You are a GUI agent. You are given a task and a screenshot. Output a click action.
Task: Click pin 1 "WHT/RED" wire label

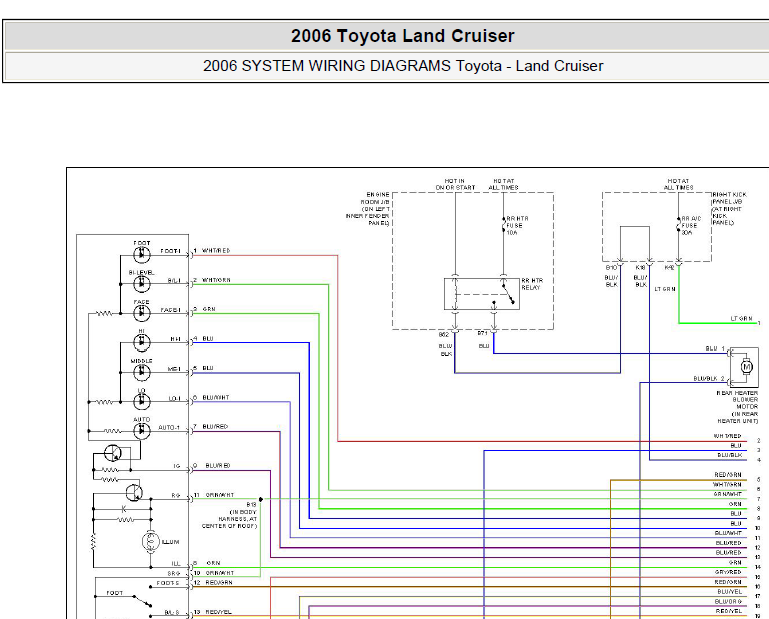coord(216,251)
